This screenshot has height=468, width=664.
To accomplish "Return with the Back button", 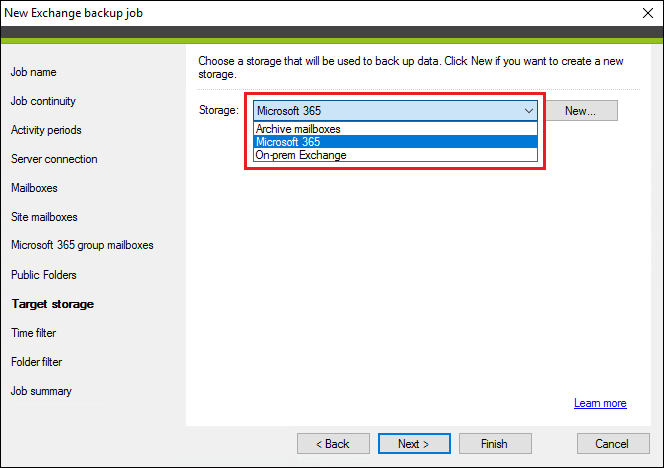I will tap(333, 443).
